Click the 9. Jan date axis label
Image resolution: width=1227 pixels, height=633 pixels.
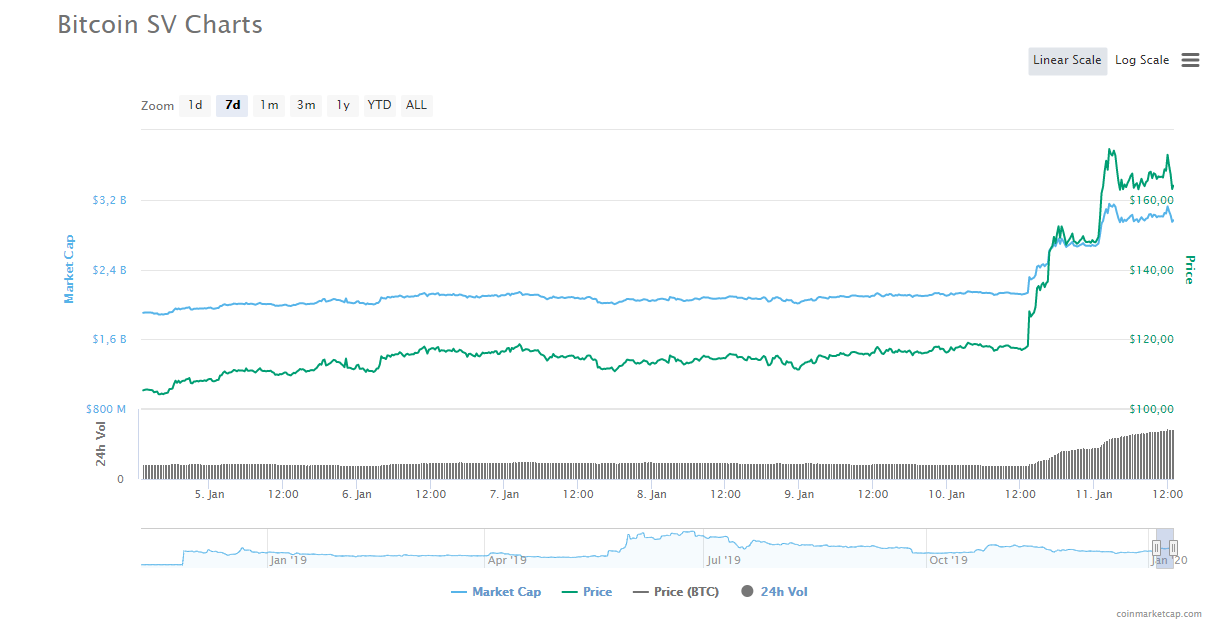(x=800, y=494)
